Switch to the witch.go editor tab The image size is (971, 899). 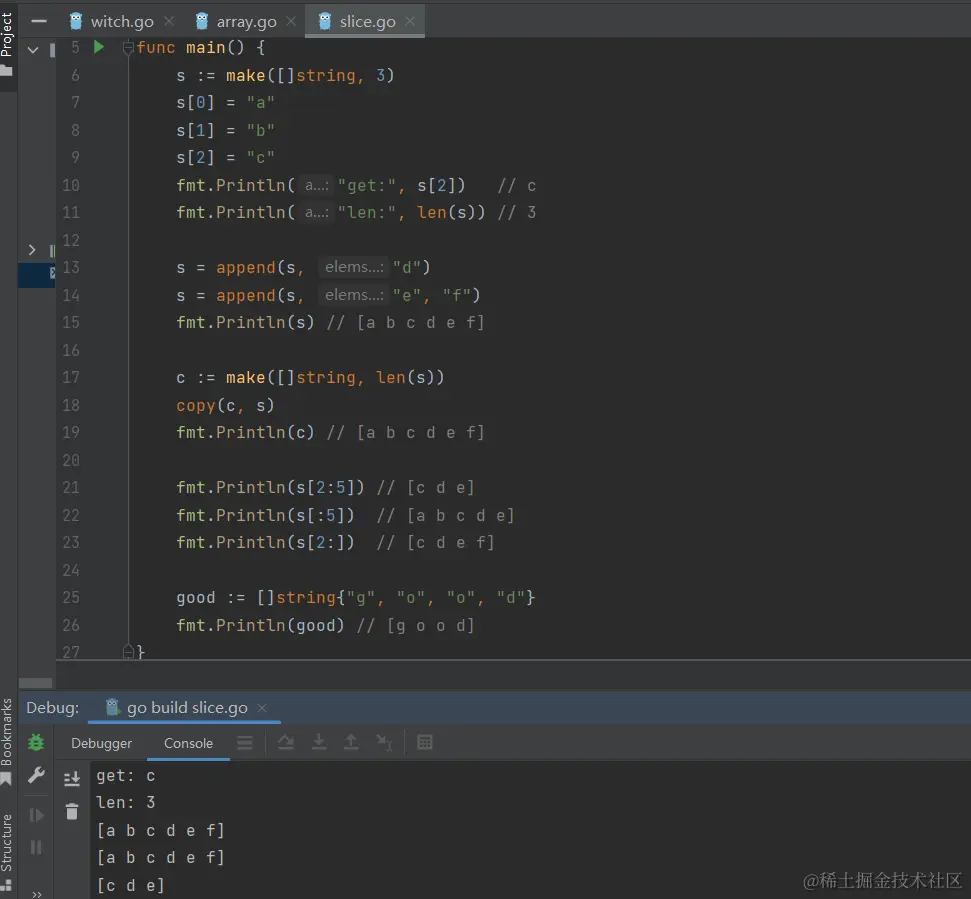coord(122,22)
